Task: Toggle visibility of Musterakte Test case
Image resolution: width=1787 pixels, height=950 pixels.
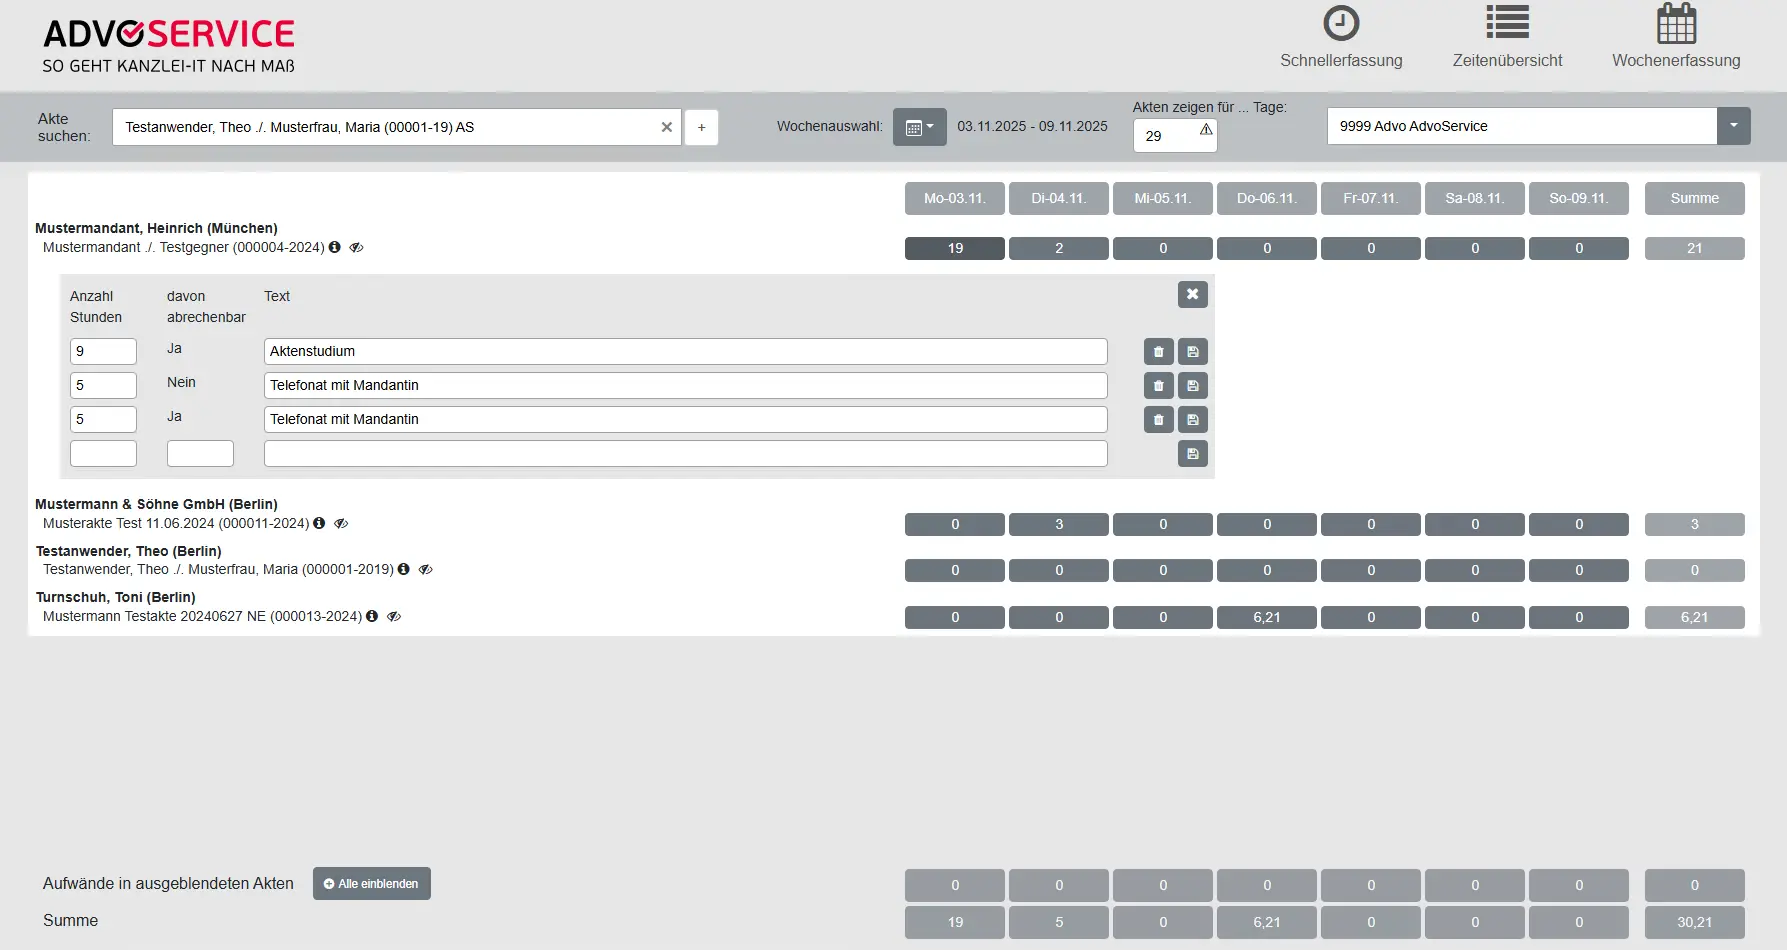Action: click(341, 523)
